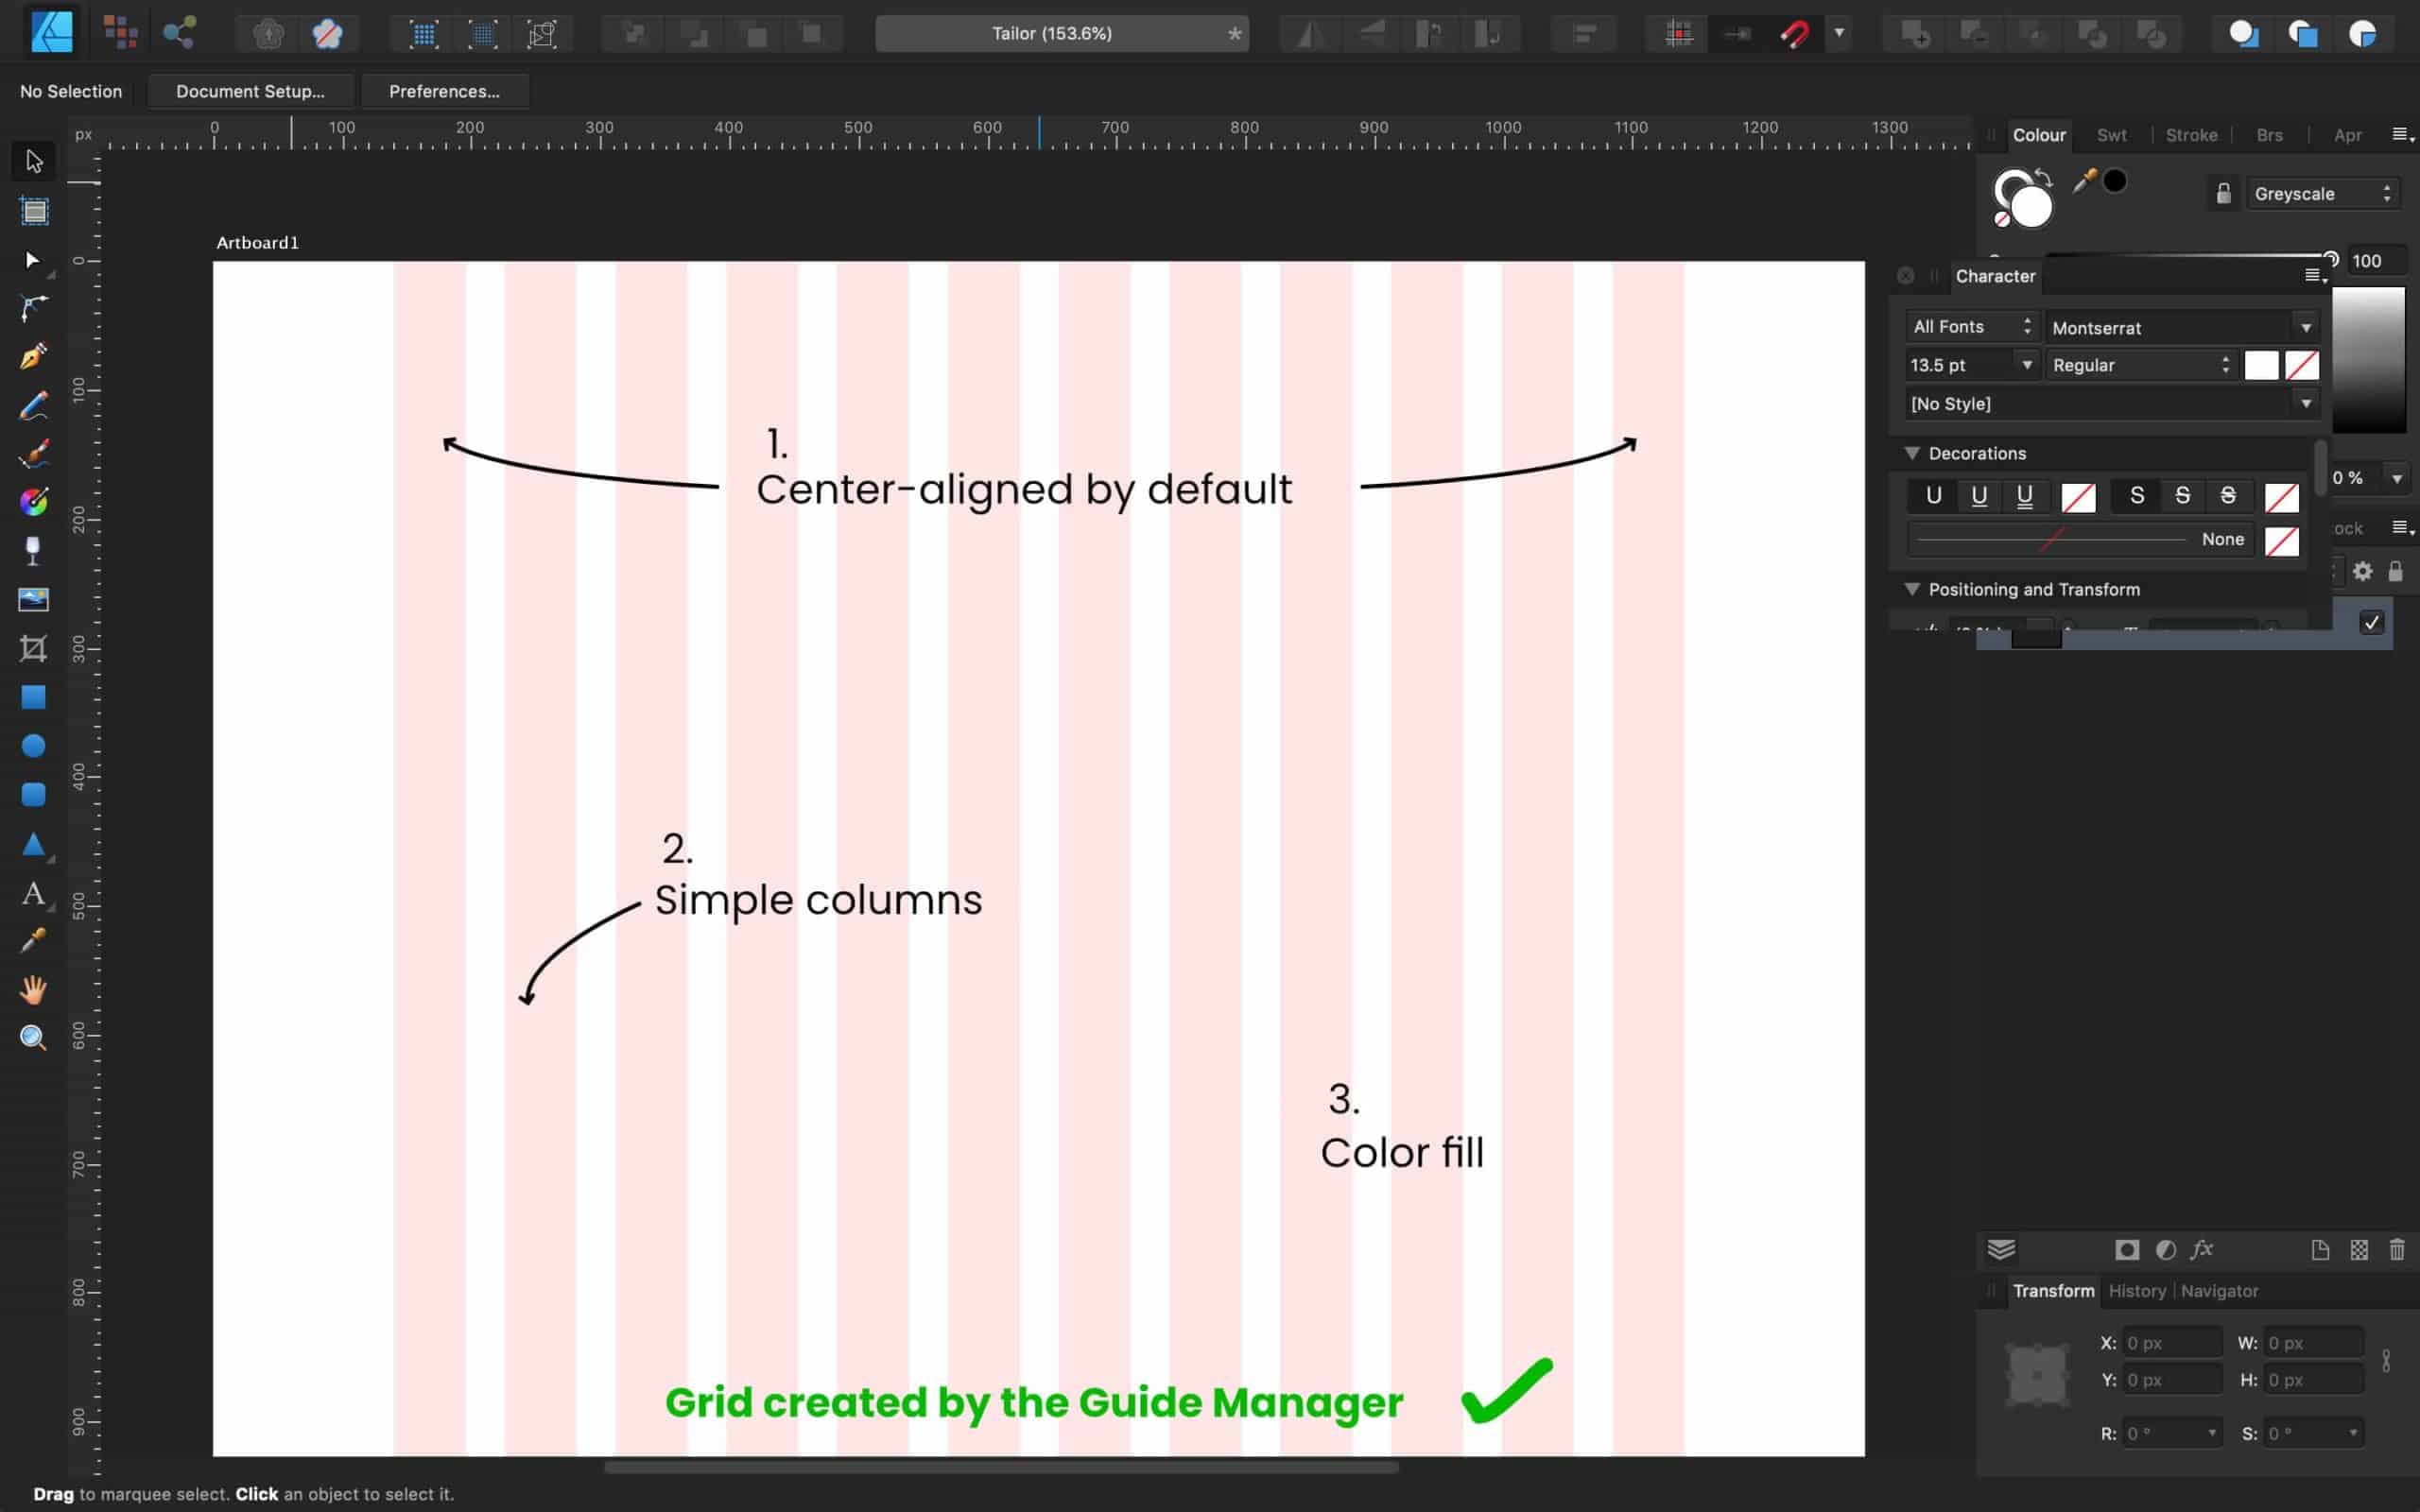Open Preferences
The height and width of the screenshot is (1512, 2420).
coord(444,91)
